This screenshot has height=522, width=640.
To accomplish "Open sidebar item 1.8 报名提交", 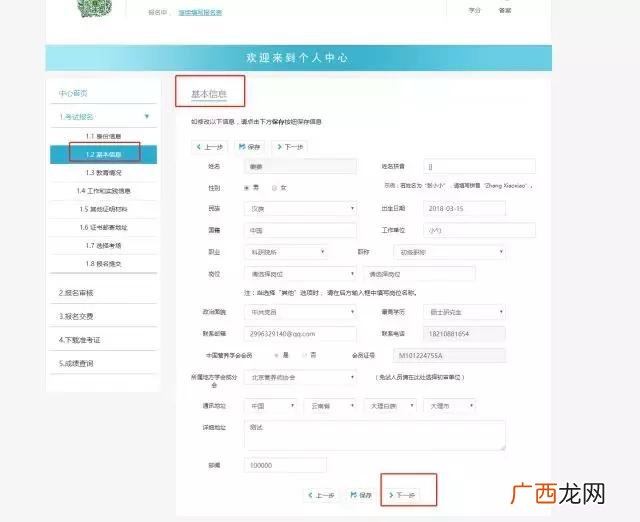I will pyautogui.click(x=103, y=264).
